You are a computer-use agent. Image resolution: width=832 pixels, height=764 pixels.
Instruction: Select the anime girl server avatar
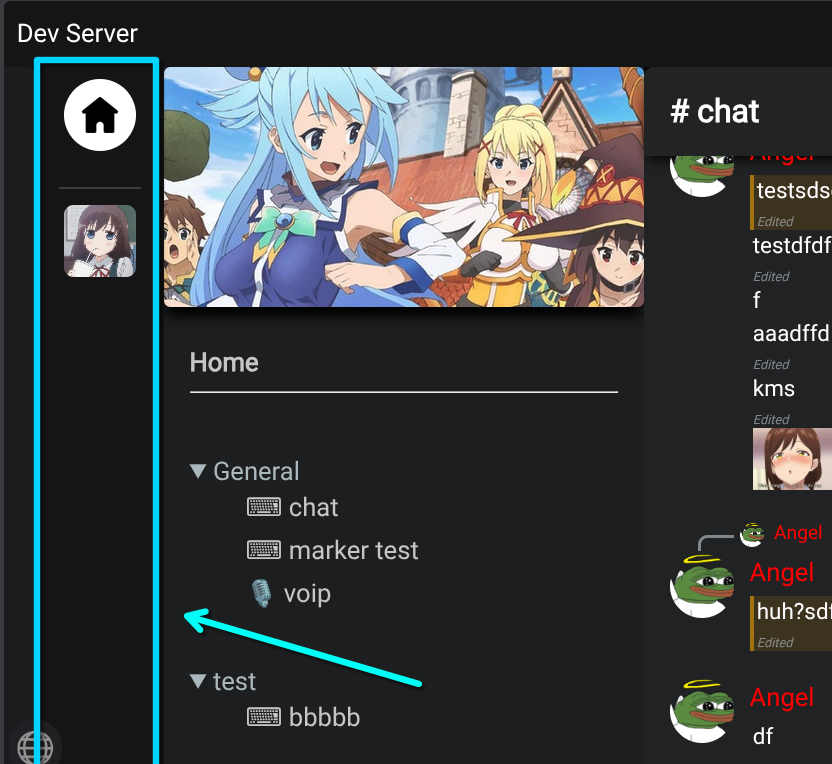[100, 241]
